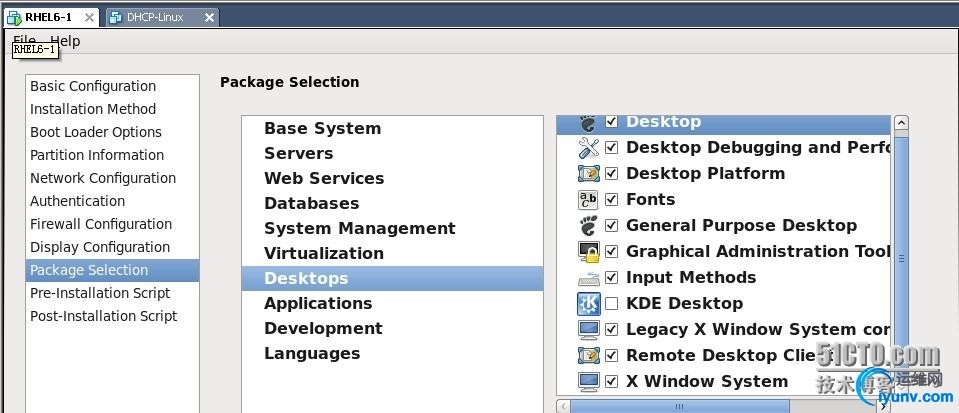The width and height of the screenshot is (959, 413).
Task: Select the Web Services category
Action: pos(392,179)
